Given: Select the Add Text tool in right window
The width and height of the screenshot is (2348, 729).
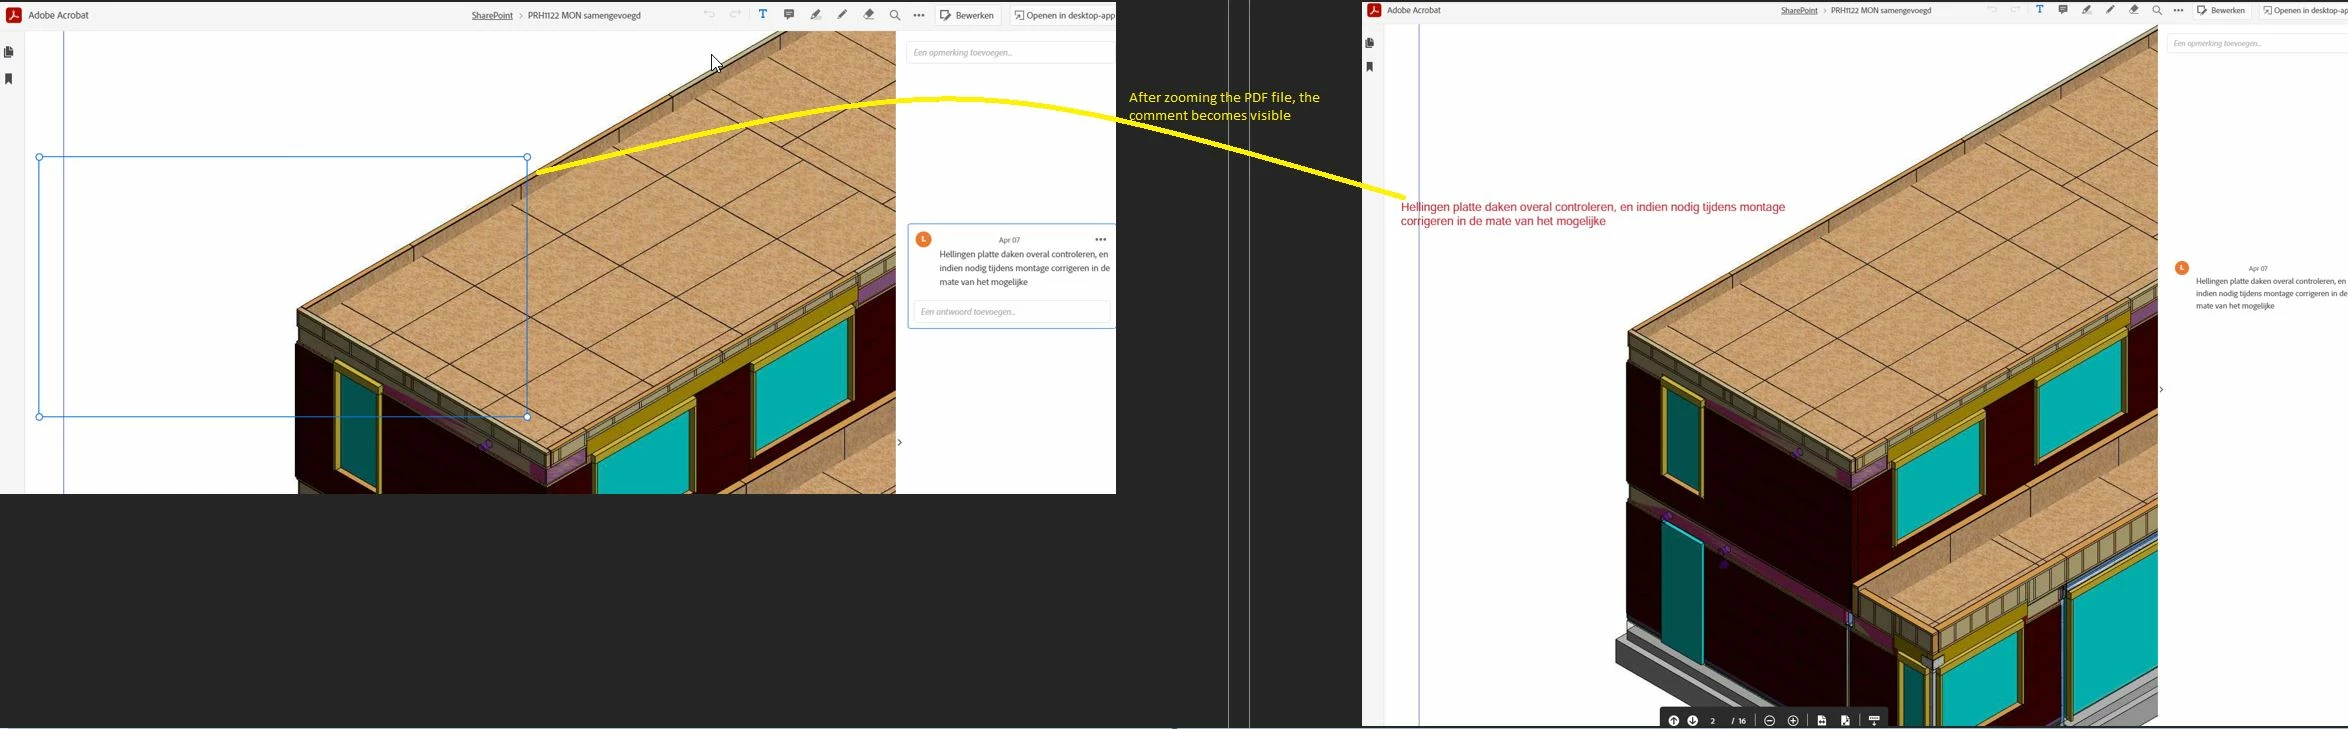Looking at the screenshot, I should (x=2040, y=10).
